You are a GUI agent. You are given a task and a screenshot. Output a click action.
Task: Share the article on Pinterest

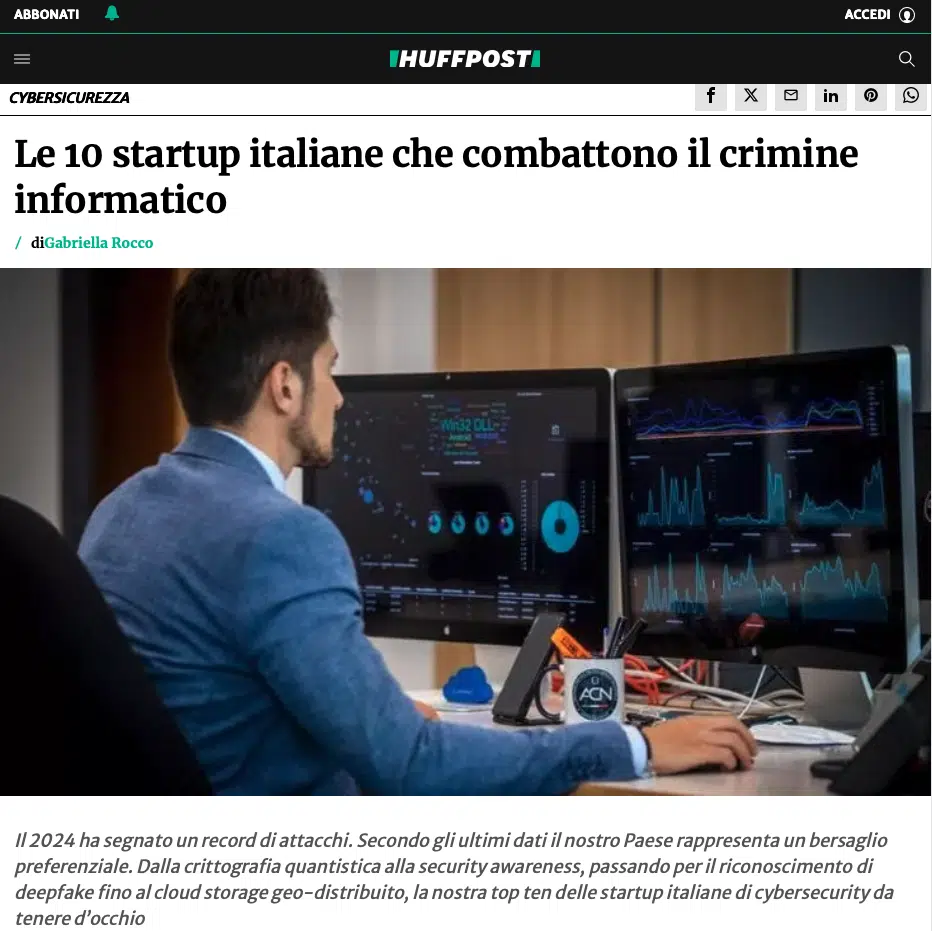click(871, 96)
